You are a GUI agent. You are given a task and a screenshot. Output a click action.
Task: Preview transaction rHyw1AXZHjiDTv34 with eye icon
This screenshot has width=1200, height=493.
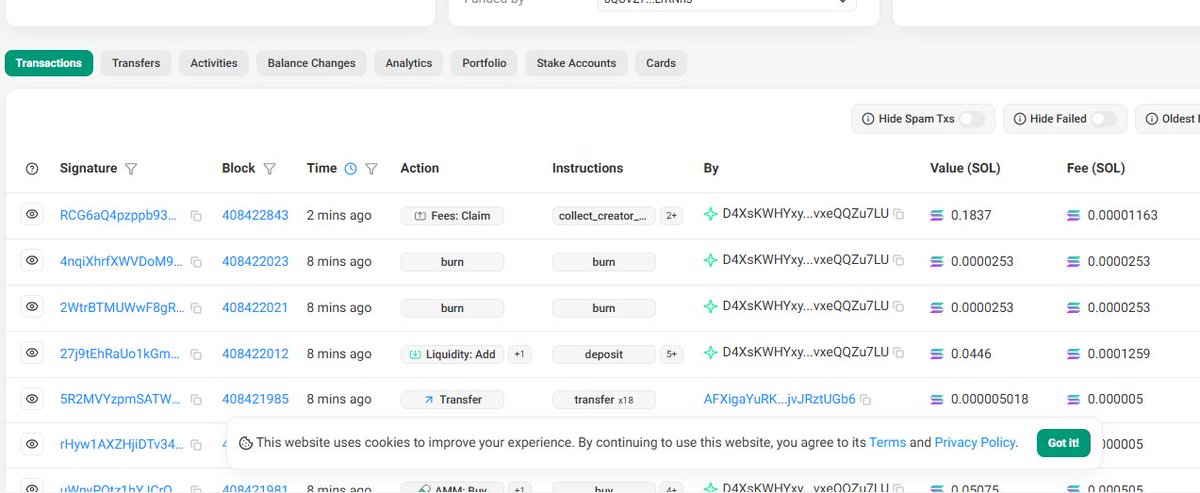pos(32,443)
